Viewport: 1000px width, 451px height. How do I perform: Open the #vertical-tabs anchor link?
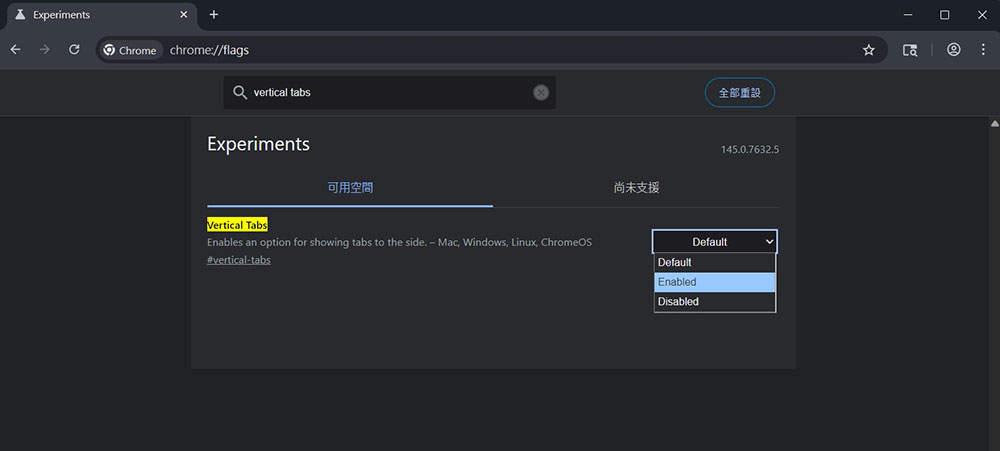point(238,260)
